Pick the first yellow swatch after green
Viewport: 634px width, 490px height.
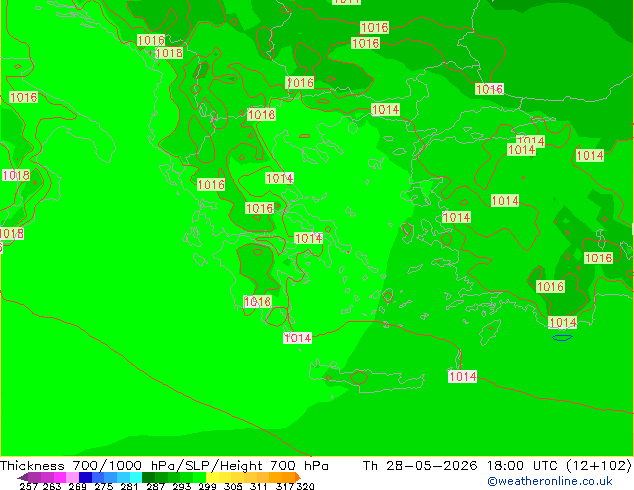tap(212, 477)
